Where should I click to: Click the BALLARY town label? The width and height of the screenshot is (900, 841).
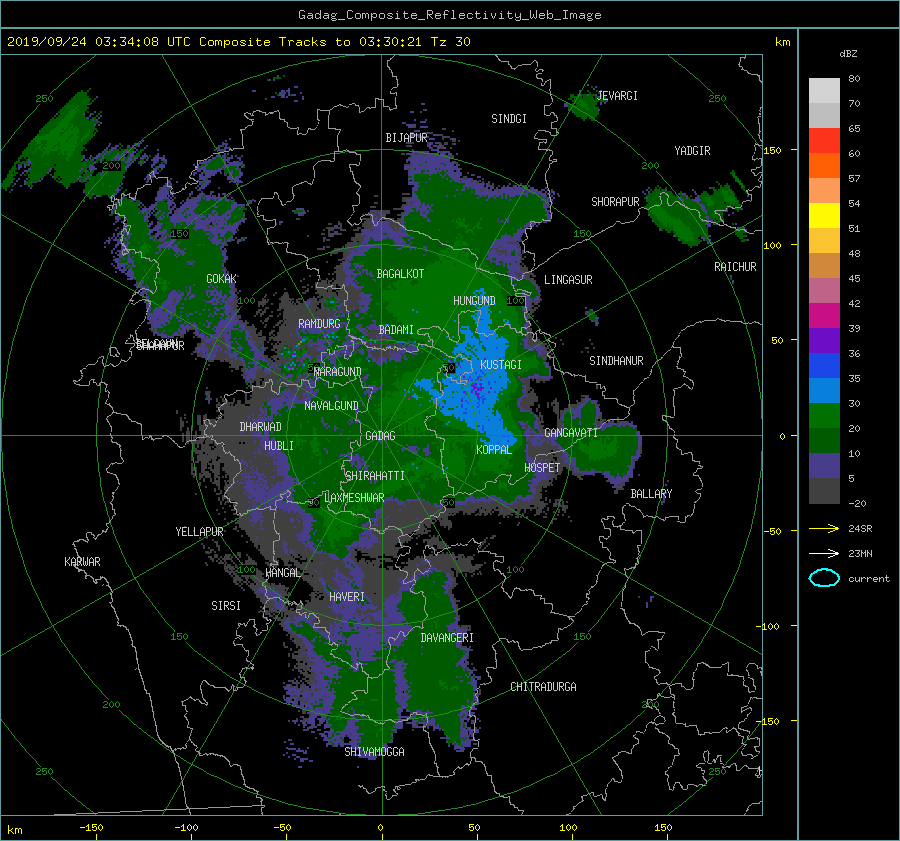point(651,494)
